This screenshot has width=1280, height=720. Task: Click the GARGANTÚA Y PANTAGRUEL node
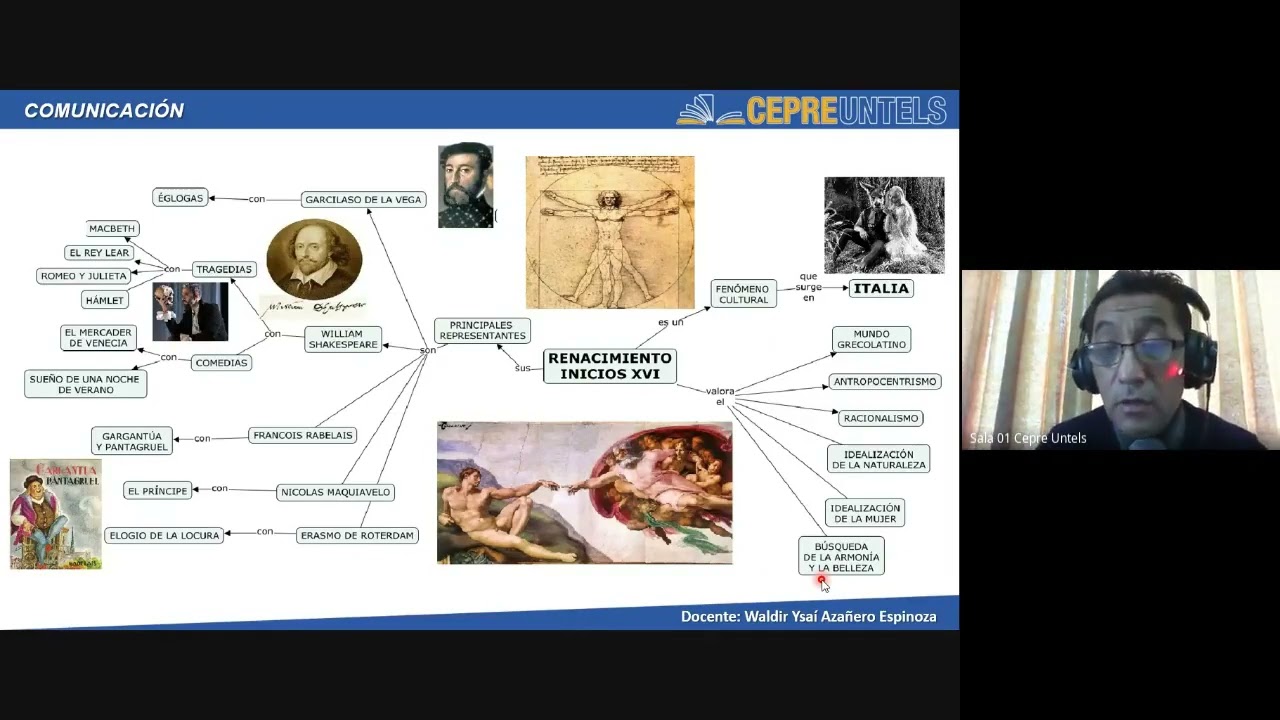132,442
